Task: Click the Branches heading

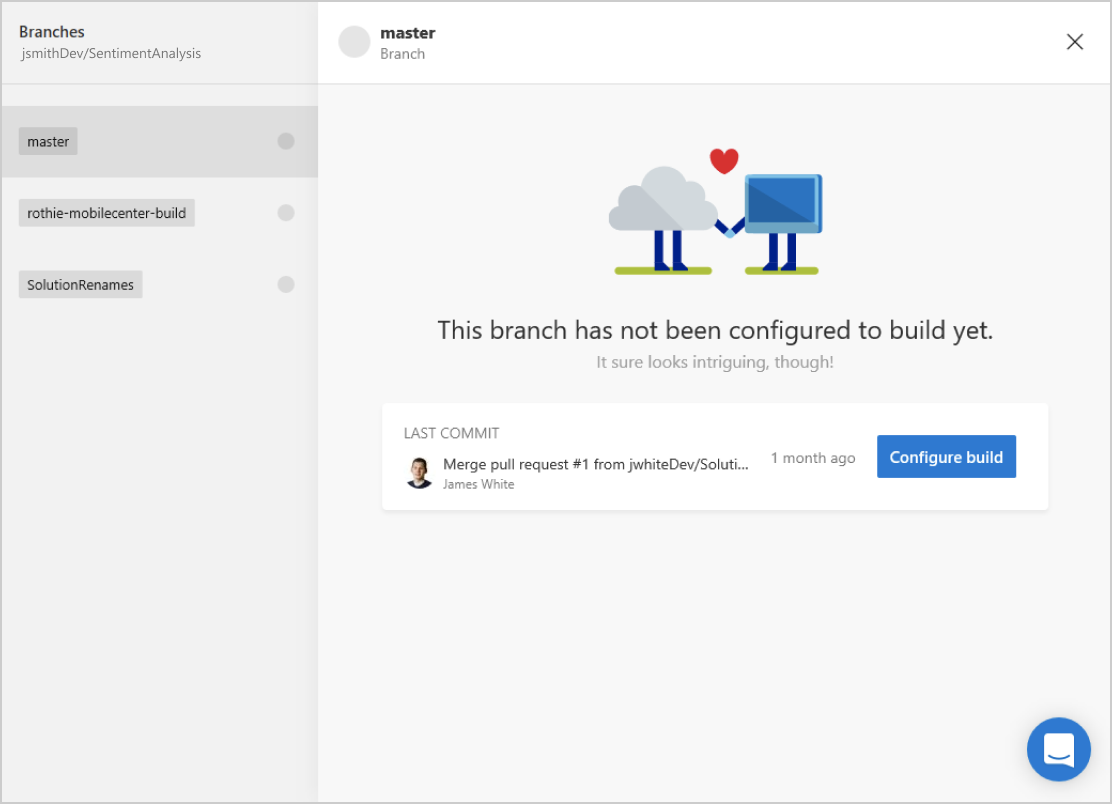Action: coord(52,32)
